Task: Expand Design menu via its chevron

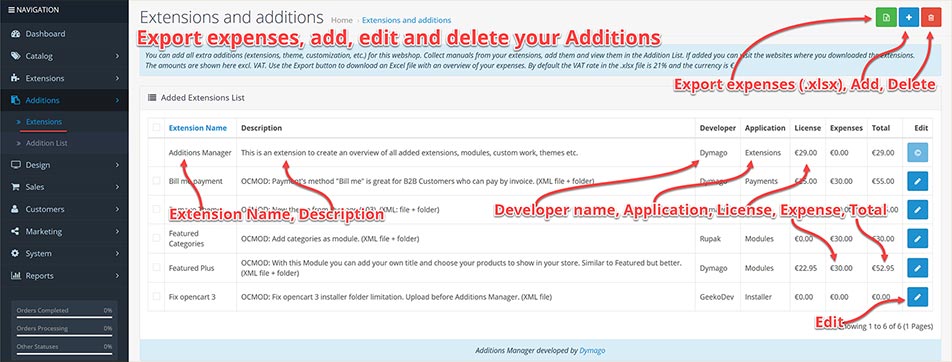Action: (117, 165)
